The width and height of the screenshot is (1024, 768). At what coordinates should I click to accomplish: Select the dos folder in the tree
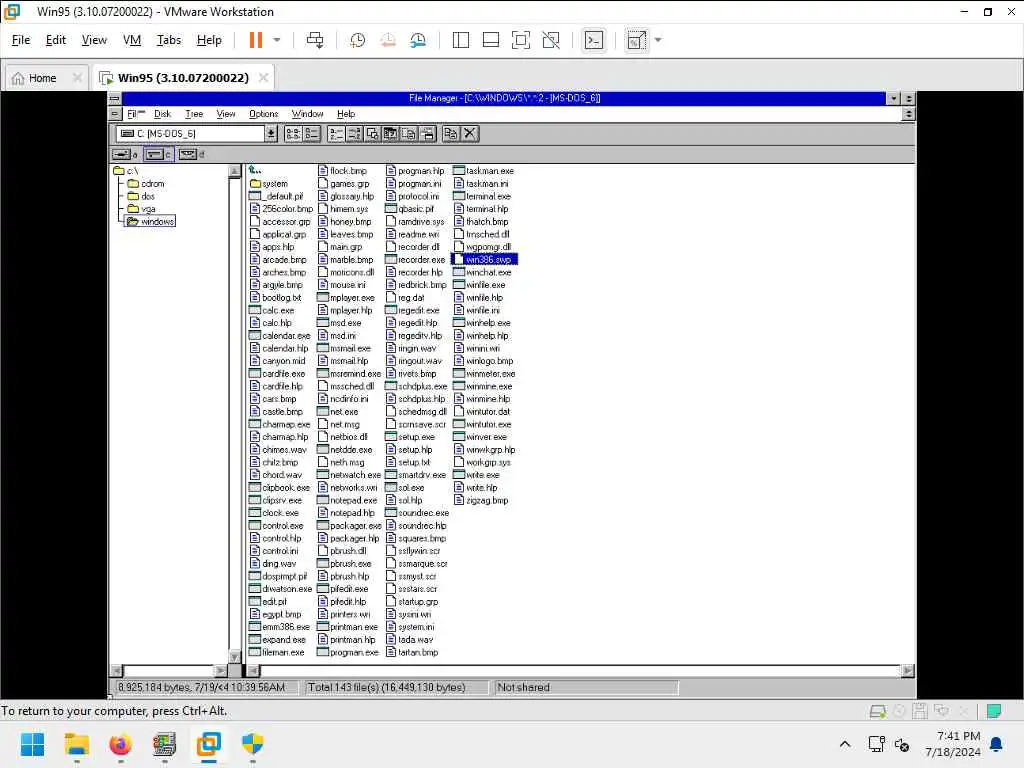[142, 196]
